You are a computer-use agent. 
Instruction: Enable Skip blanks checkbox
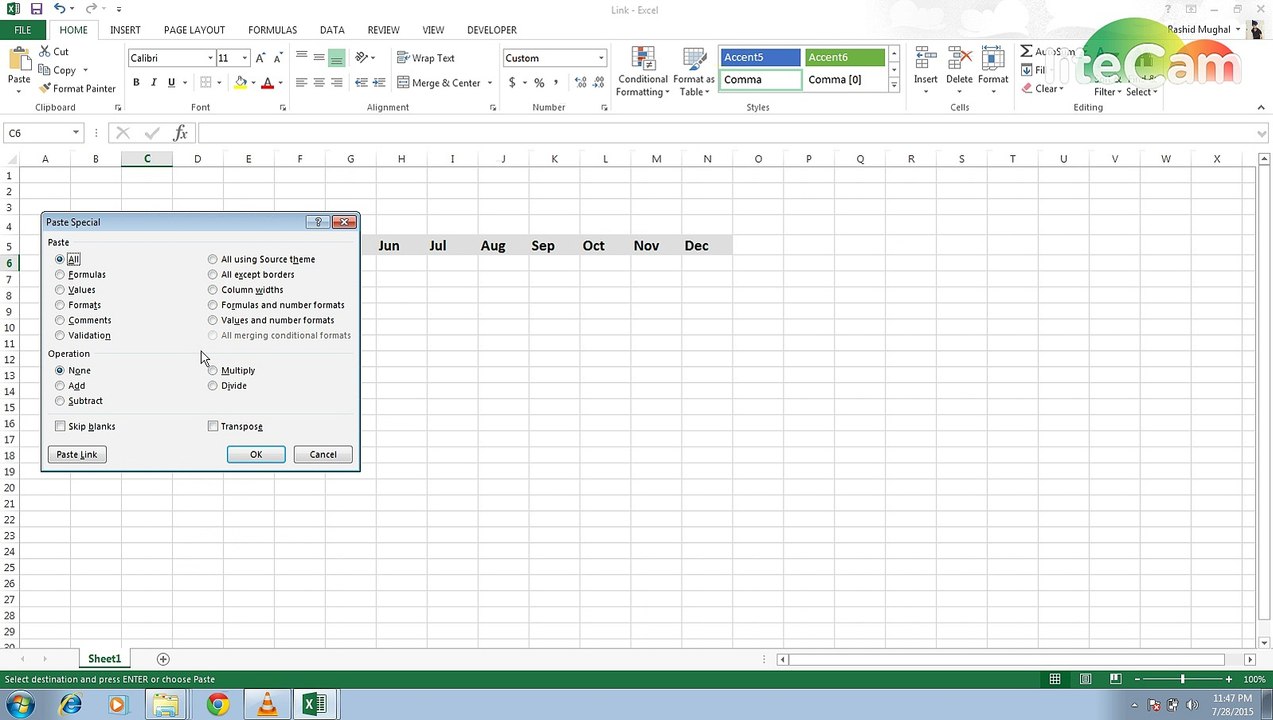60,426
